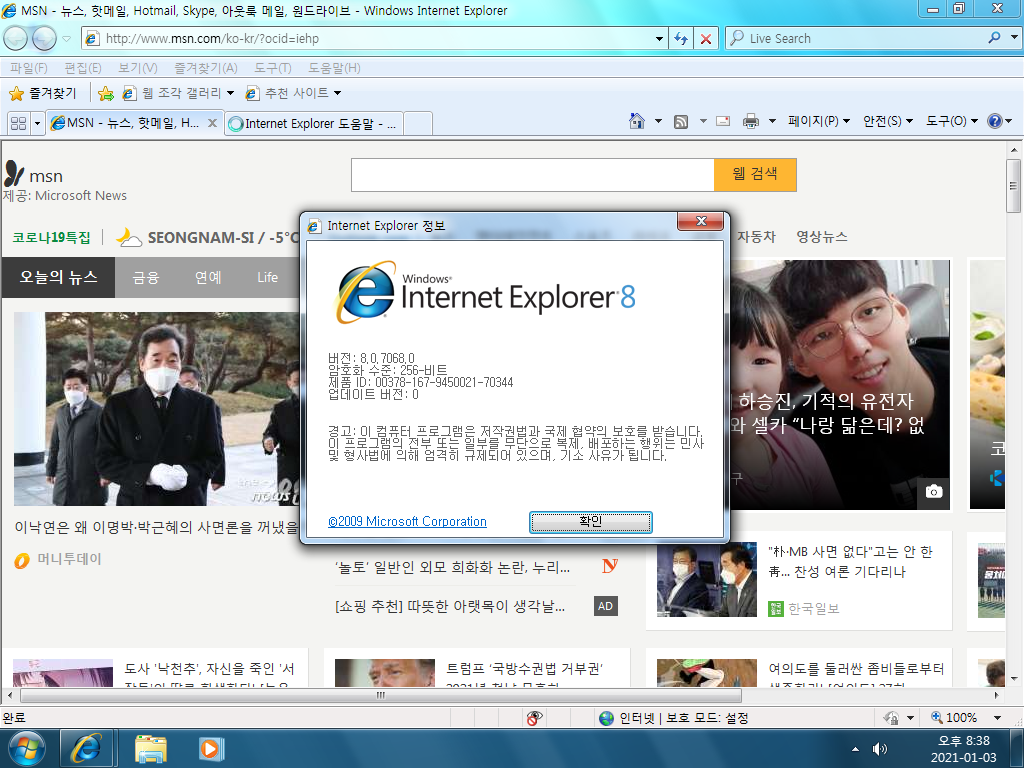Screen dimensions: 1024x768
Task: Run search with the magnifier icon
Action: coord(994,38)
